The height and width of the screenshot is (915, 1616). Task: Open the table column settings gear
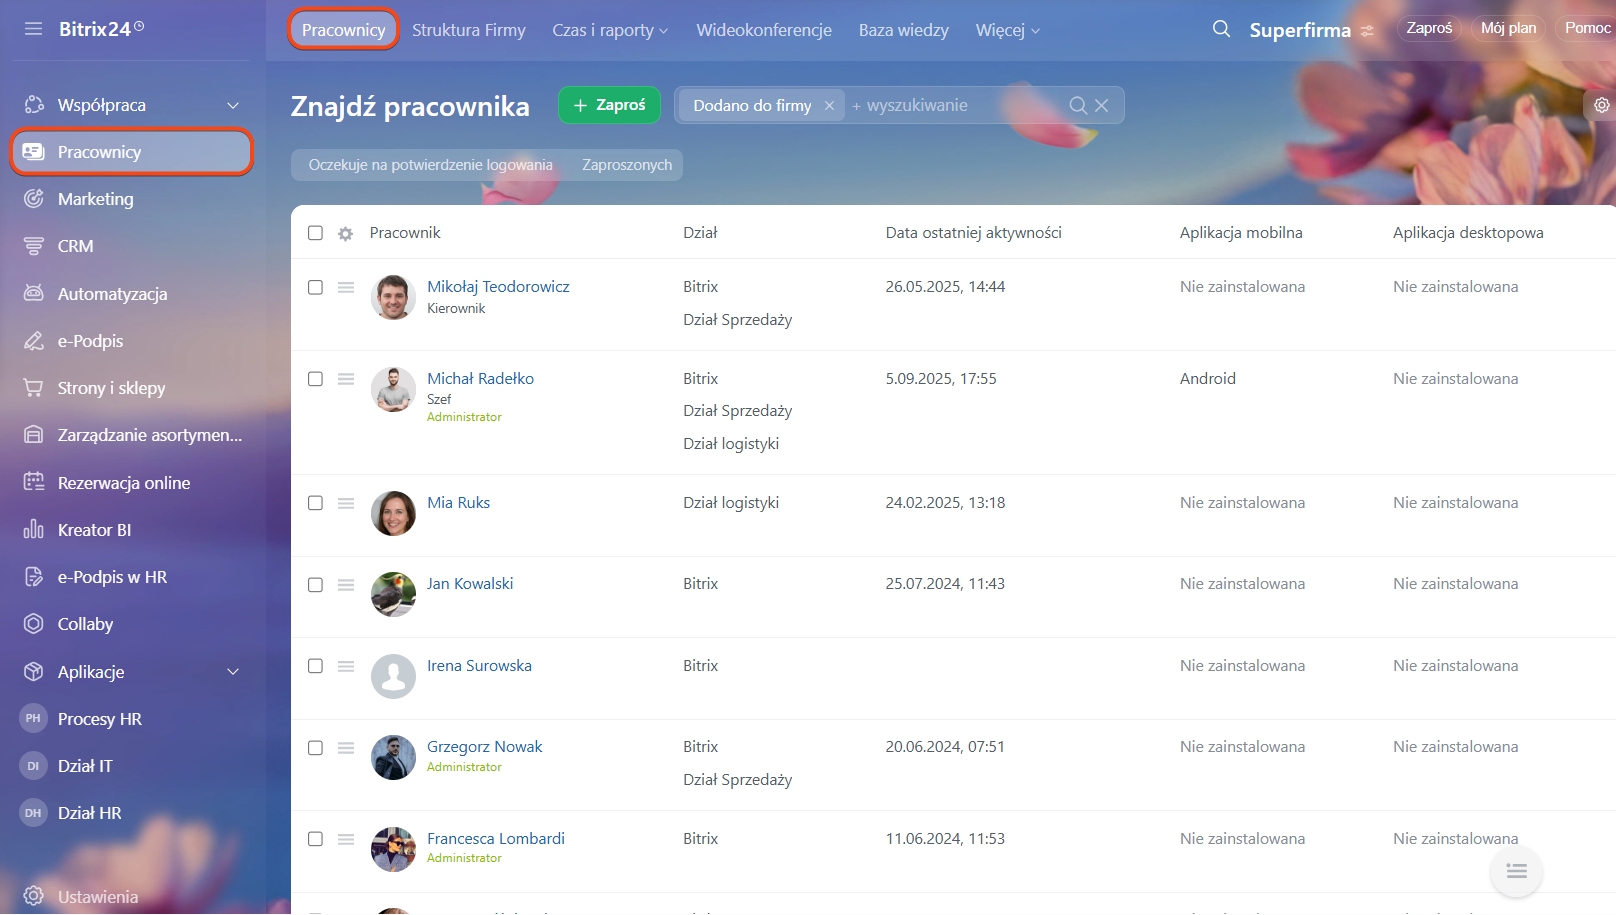345,233
